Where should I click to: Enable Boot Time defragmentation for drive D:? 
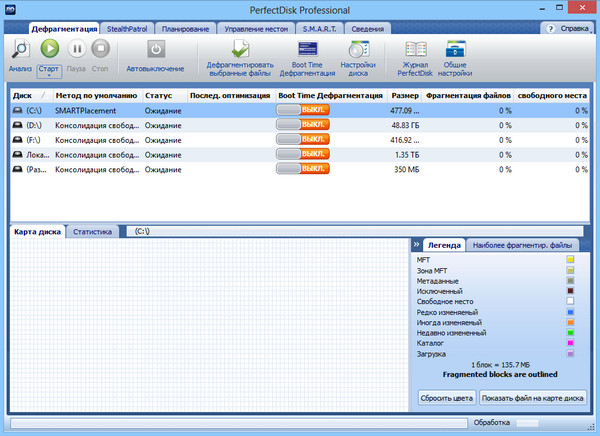(x=301, y=125)
